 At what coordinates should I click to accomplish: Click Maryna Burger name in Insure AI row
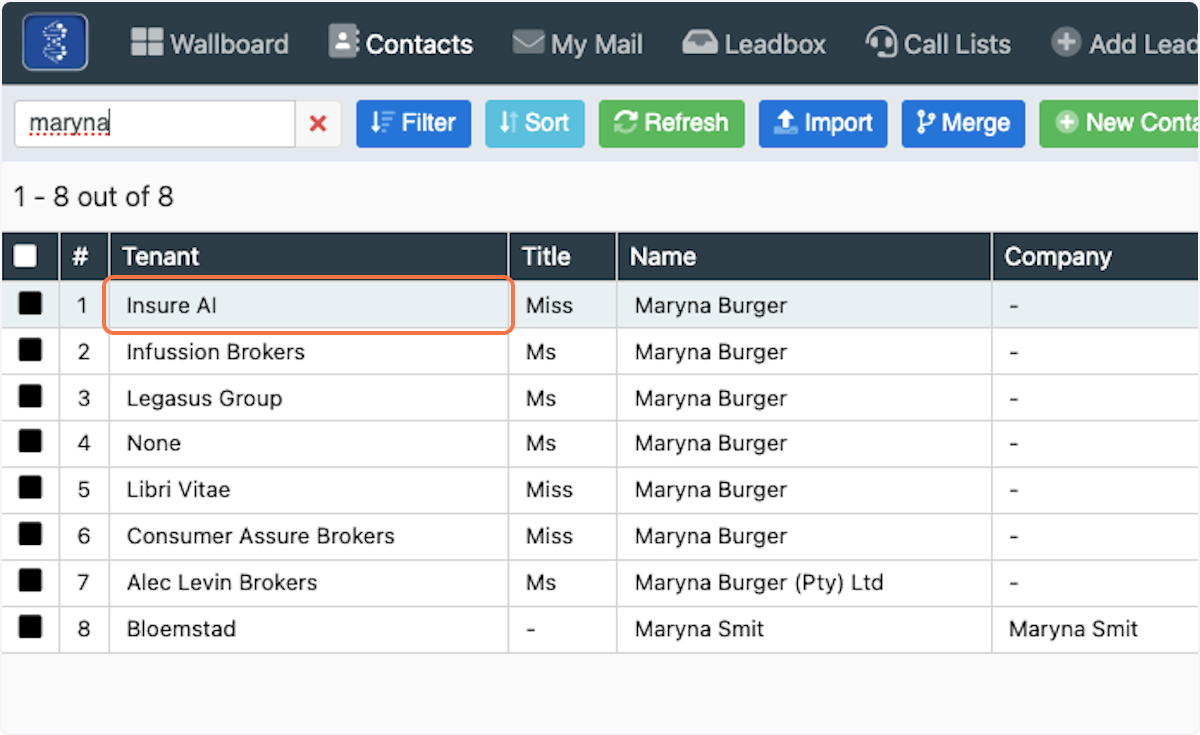tap(711, 306)
